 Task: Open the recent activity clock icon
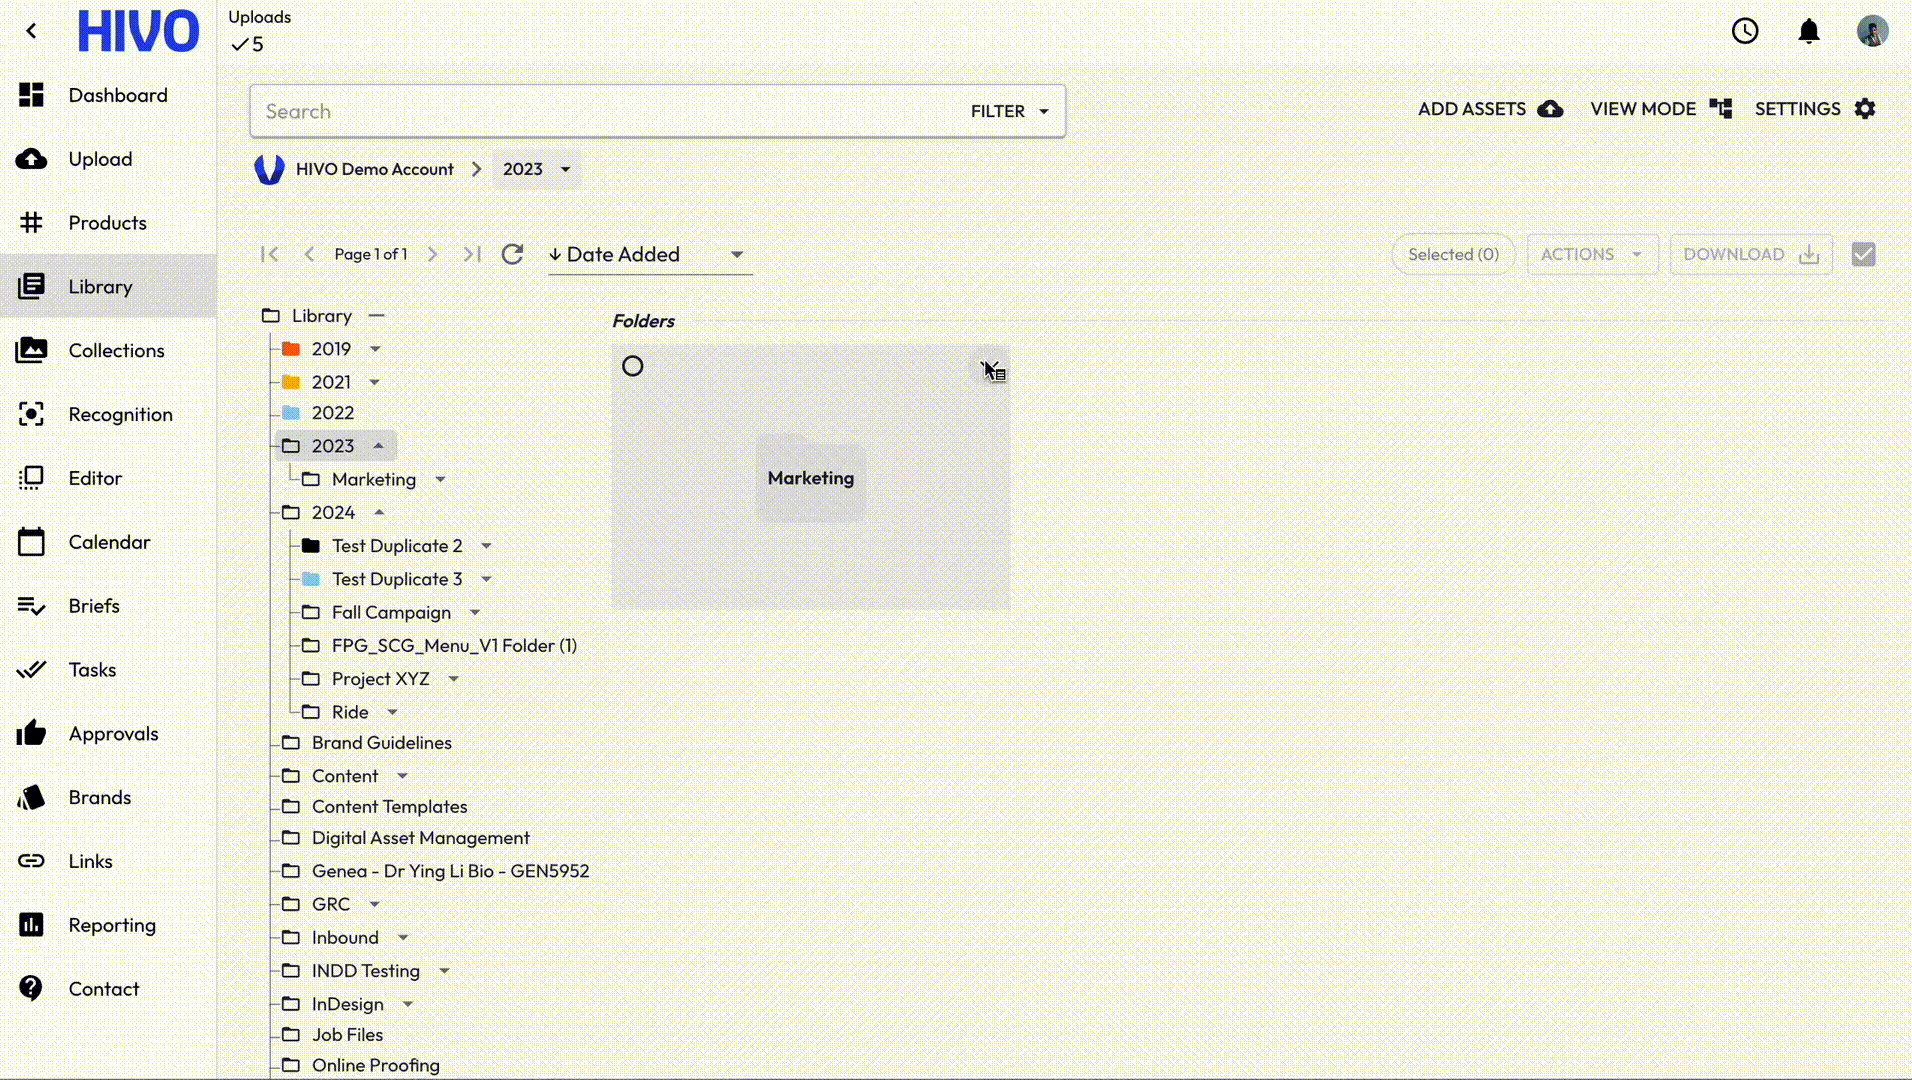coord(1745,31)
